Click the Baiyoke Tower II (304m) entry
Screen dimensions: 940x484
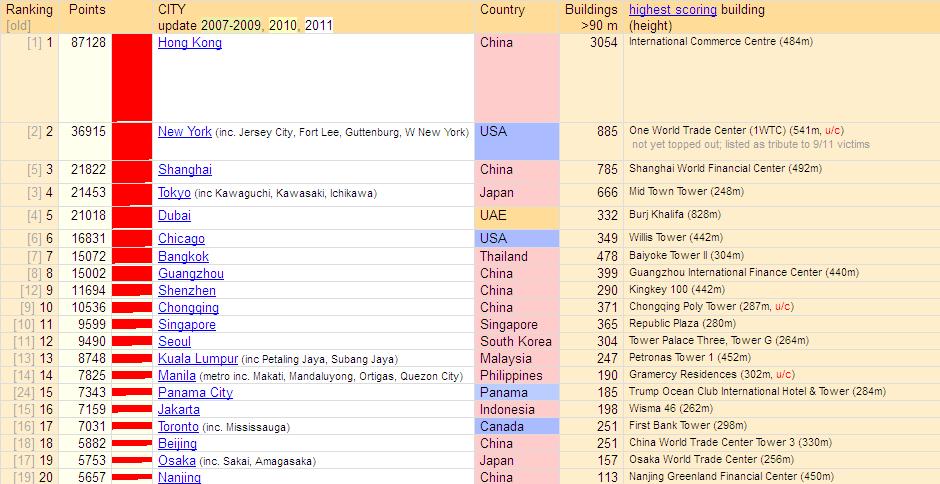pyautogui.click(x=686, y=255)
